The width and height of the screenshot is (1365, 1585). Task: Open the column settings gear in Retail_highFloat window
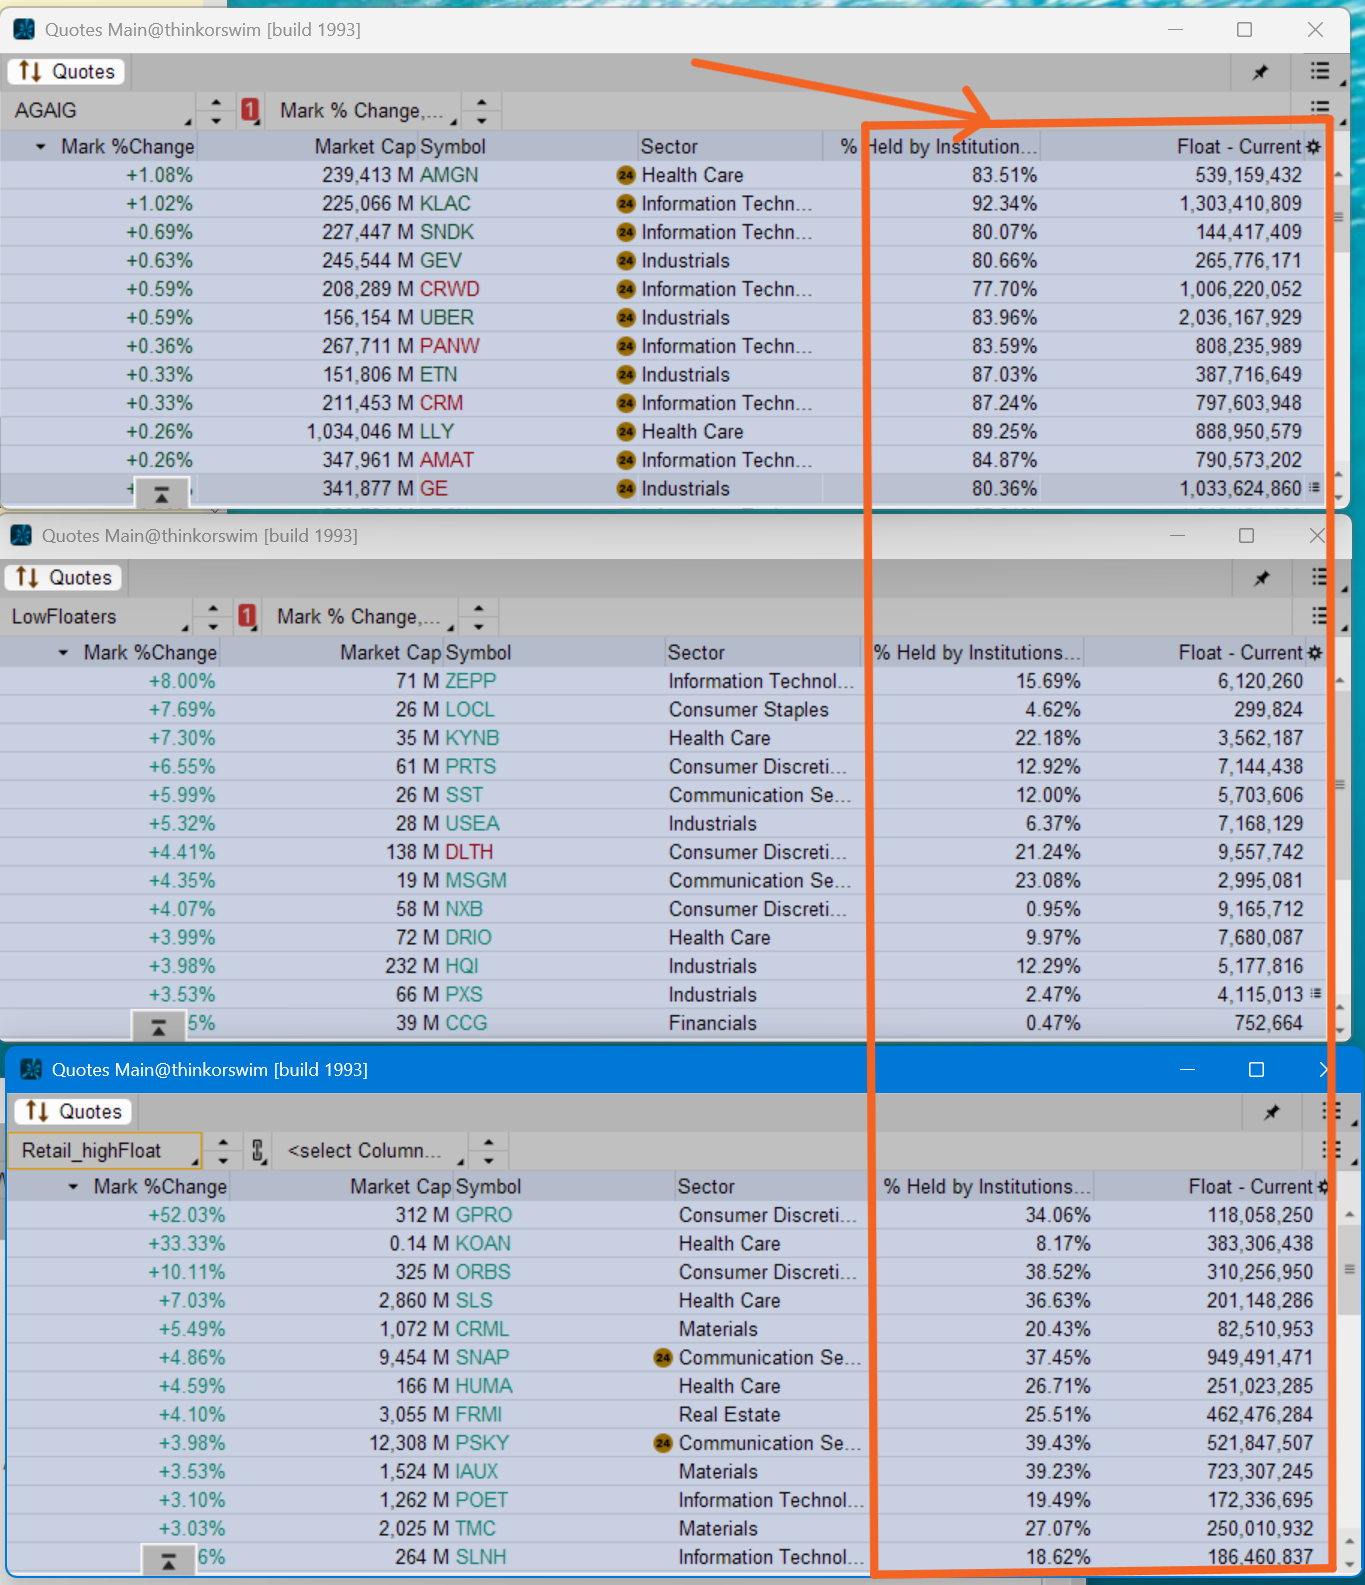1323,1187
